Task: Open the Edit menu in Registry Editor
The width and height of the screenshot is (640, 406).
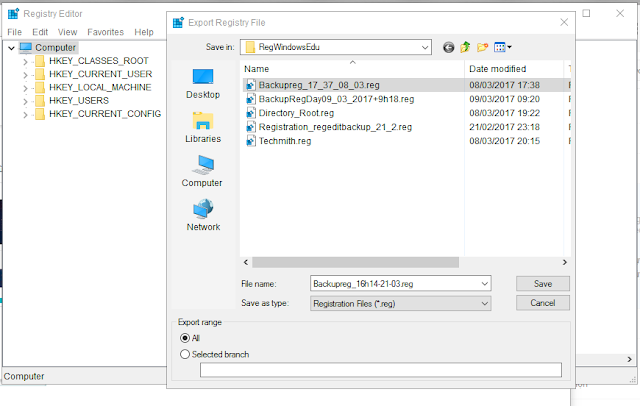Action: [x=40, y=32]
